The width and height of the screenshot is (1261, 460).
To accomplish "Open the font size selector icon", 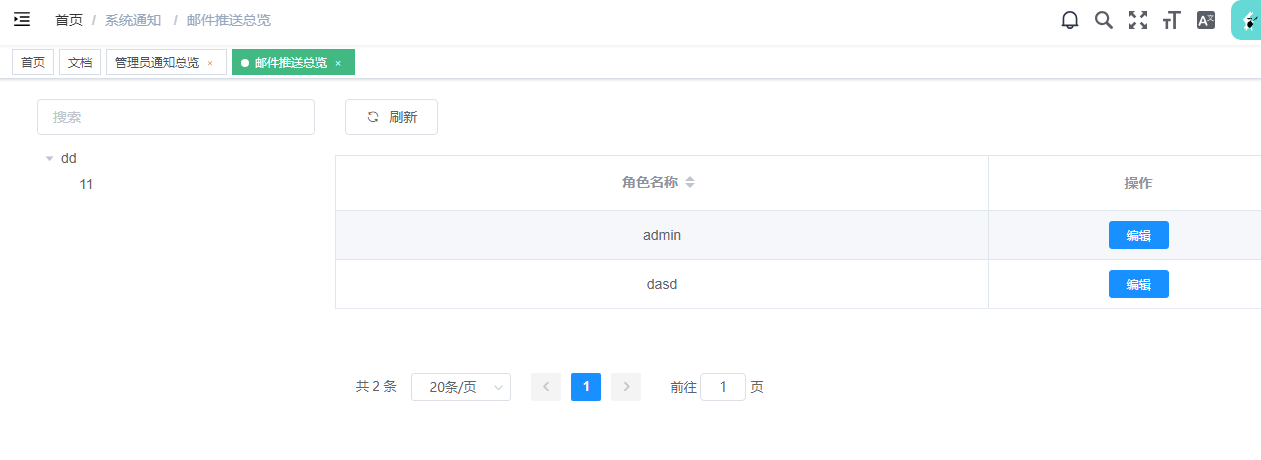I will (1171, 20).
